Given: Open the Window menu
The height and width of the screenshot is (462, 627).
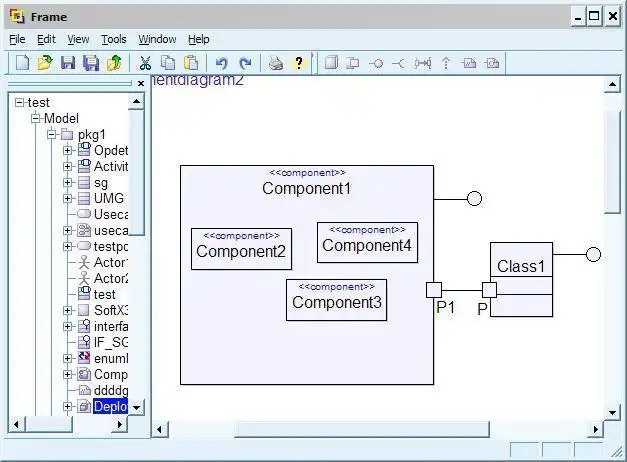Looking at the screenshot, I should pos(157,39).
